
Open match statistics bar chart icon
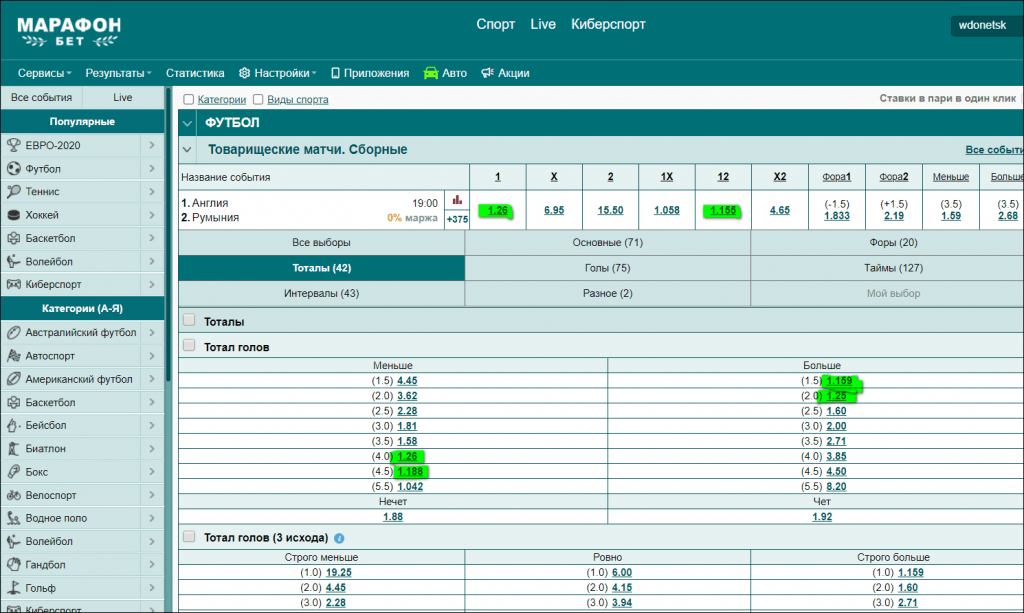(x=457, y=200)
